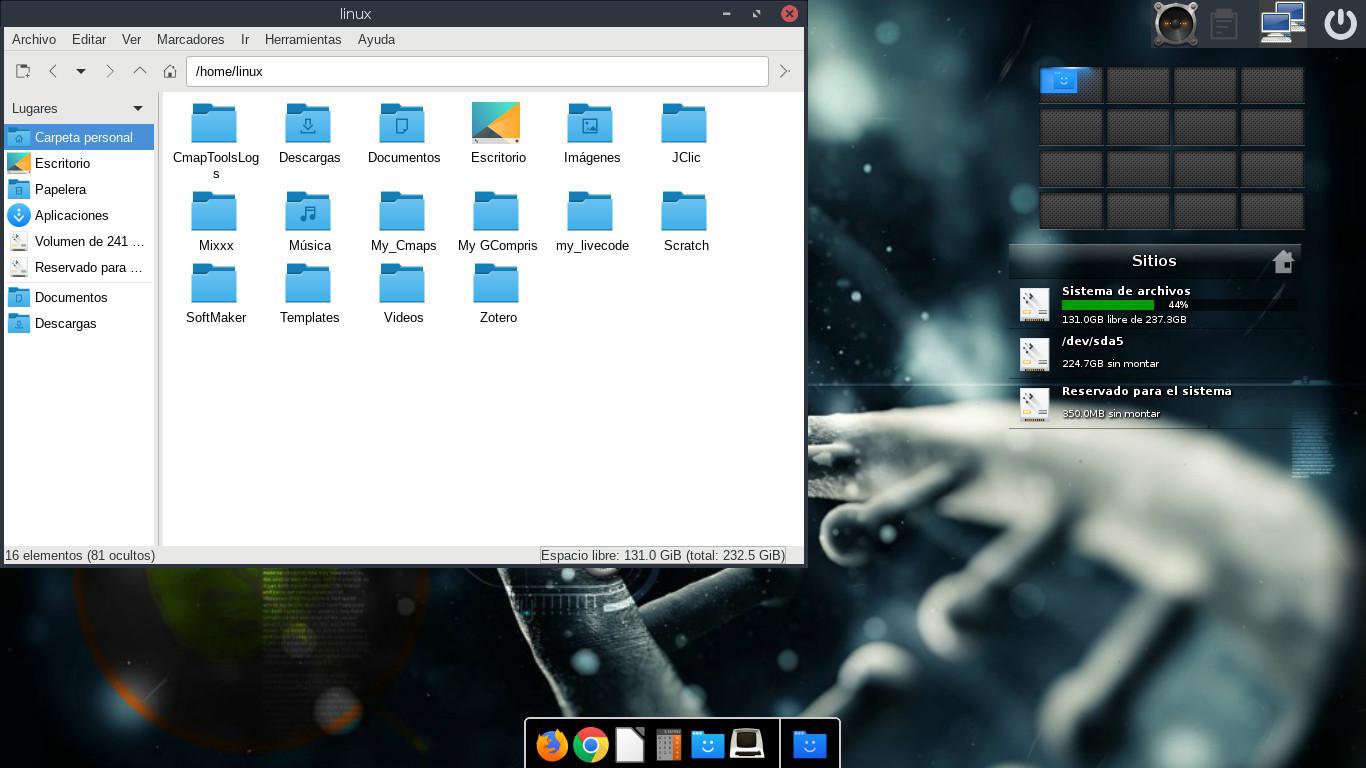This screenshot has width=1366, height=768.
Task: Click the speaker volume icon in the top panel
Action: [1175, 23]
